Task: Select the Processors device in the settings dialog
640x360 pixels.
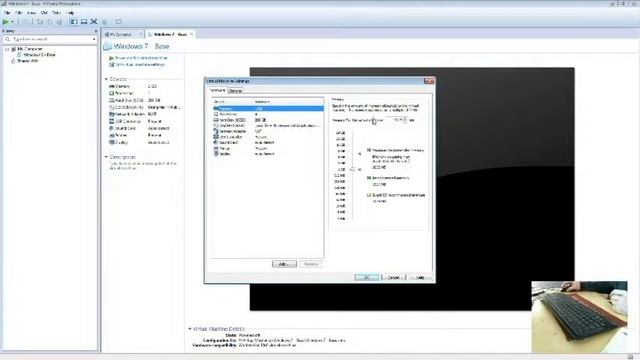Action: pos(268,114)
